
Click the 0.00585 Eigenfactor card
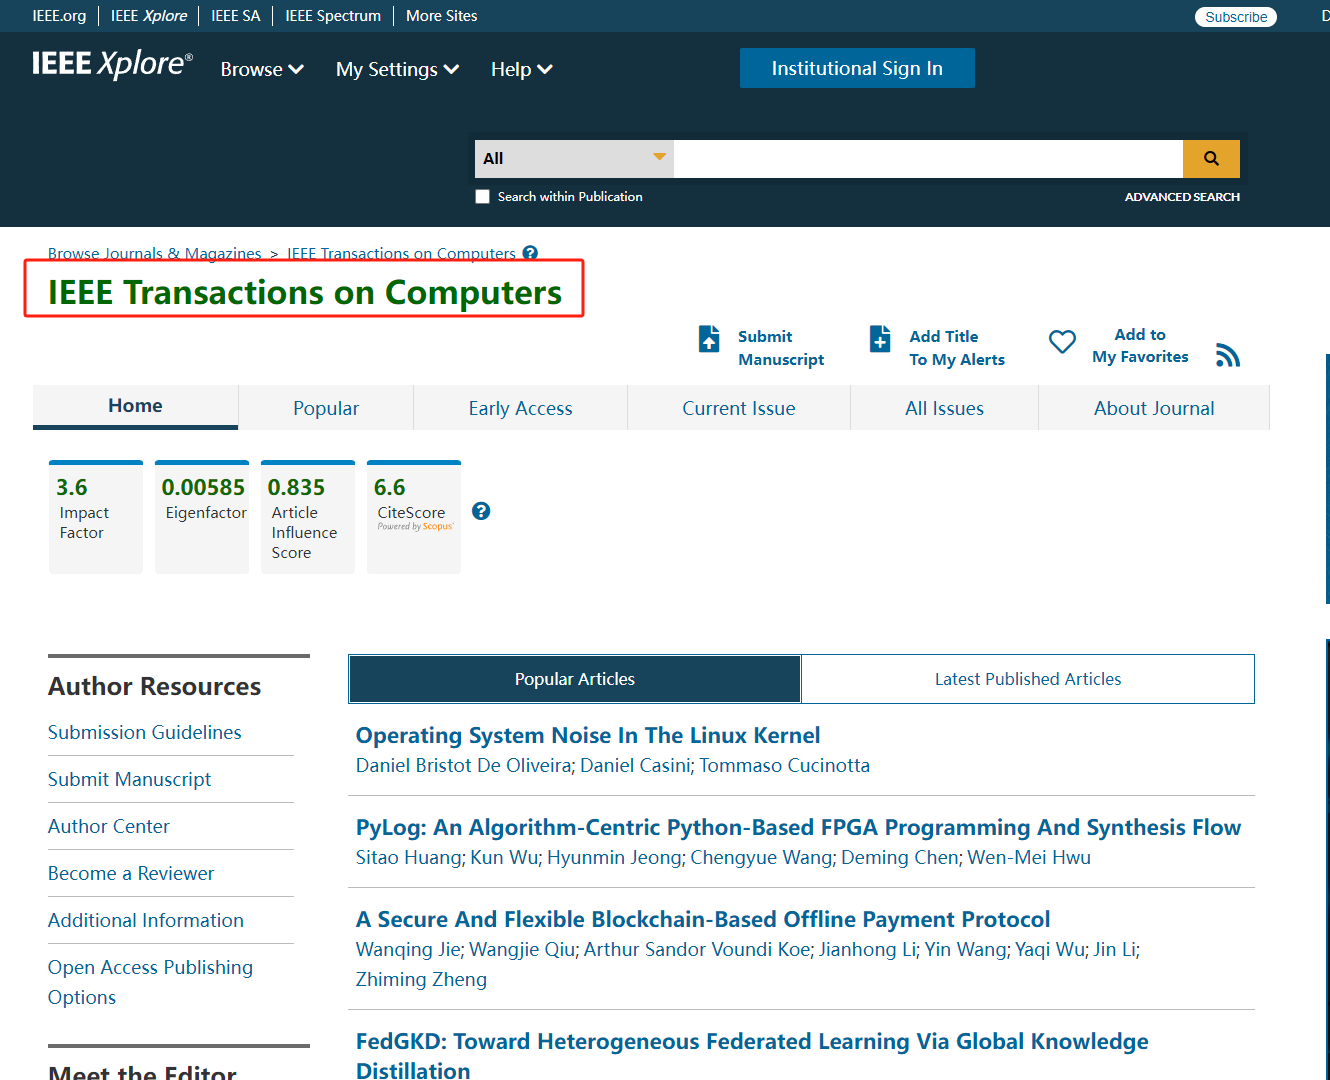[x=202, y=517]
